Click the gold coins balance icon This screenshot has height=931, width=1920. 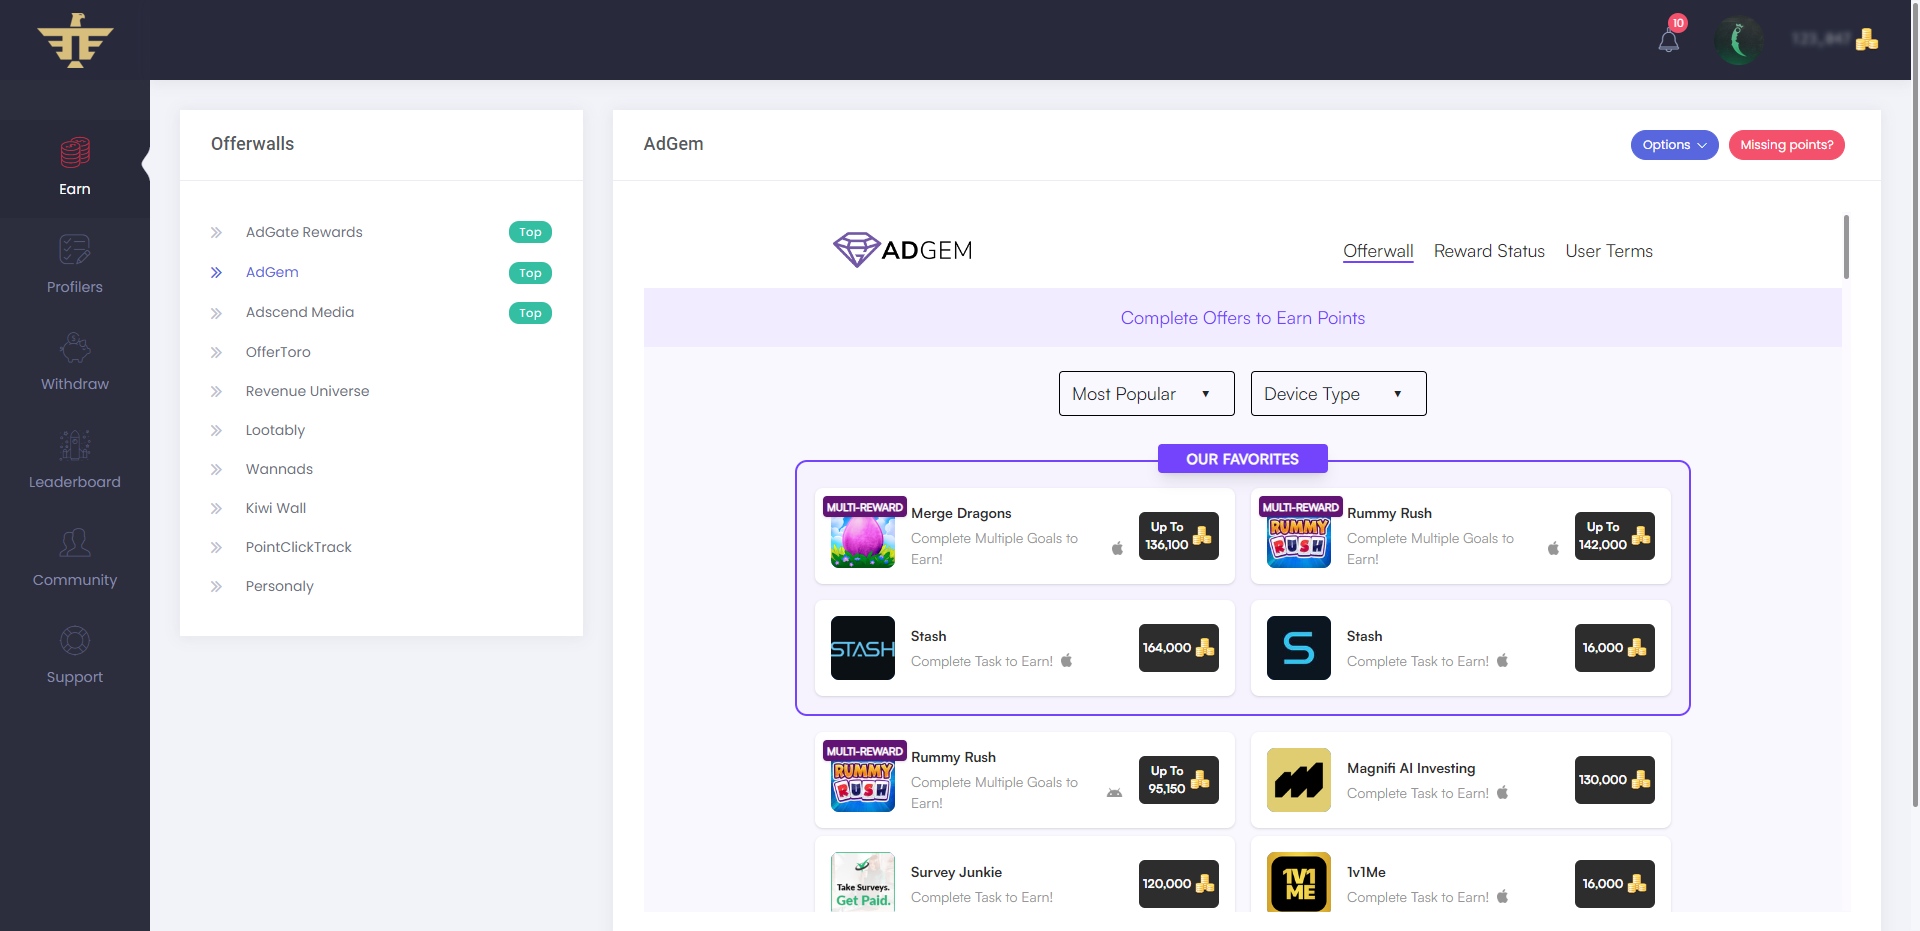(1866, 40)
